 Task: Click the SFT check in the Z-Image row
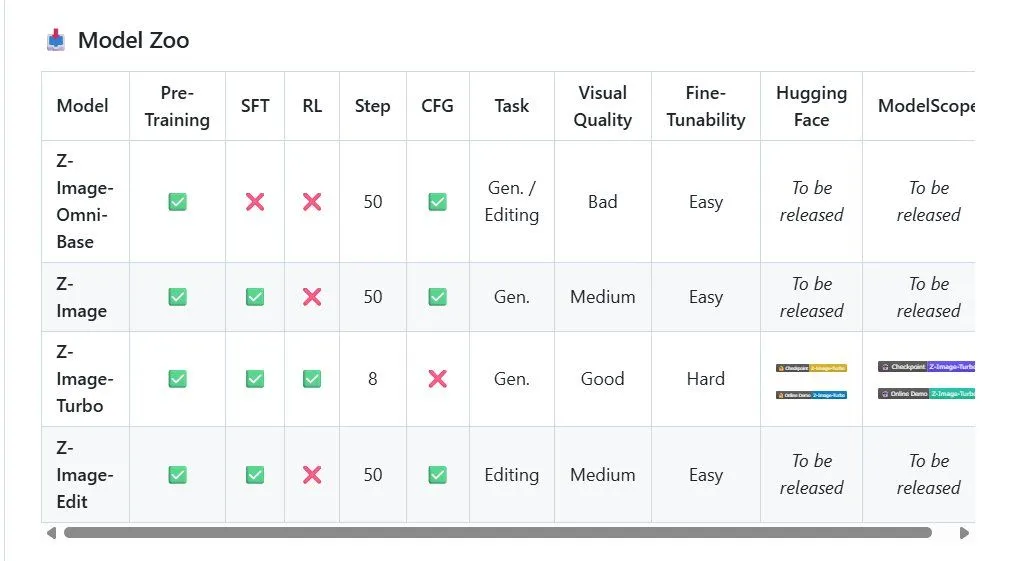pyautogui.click(x=255, y=297)
